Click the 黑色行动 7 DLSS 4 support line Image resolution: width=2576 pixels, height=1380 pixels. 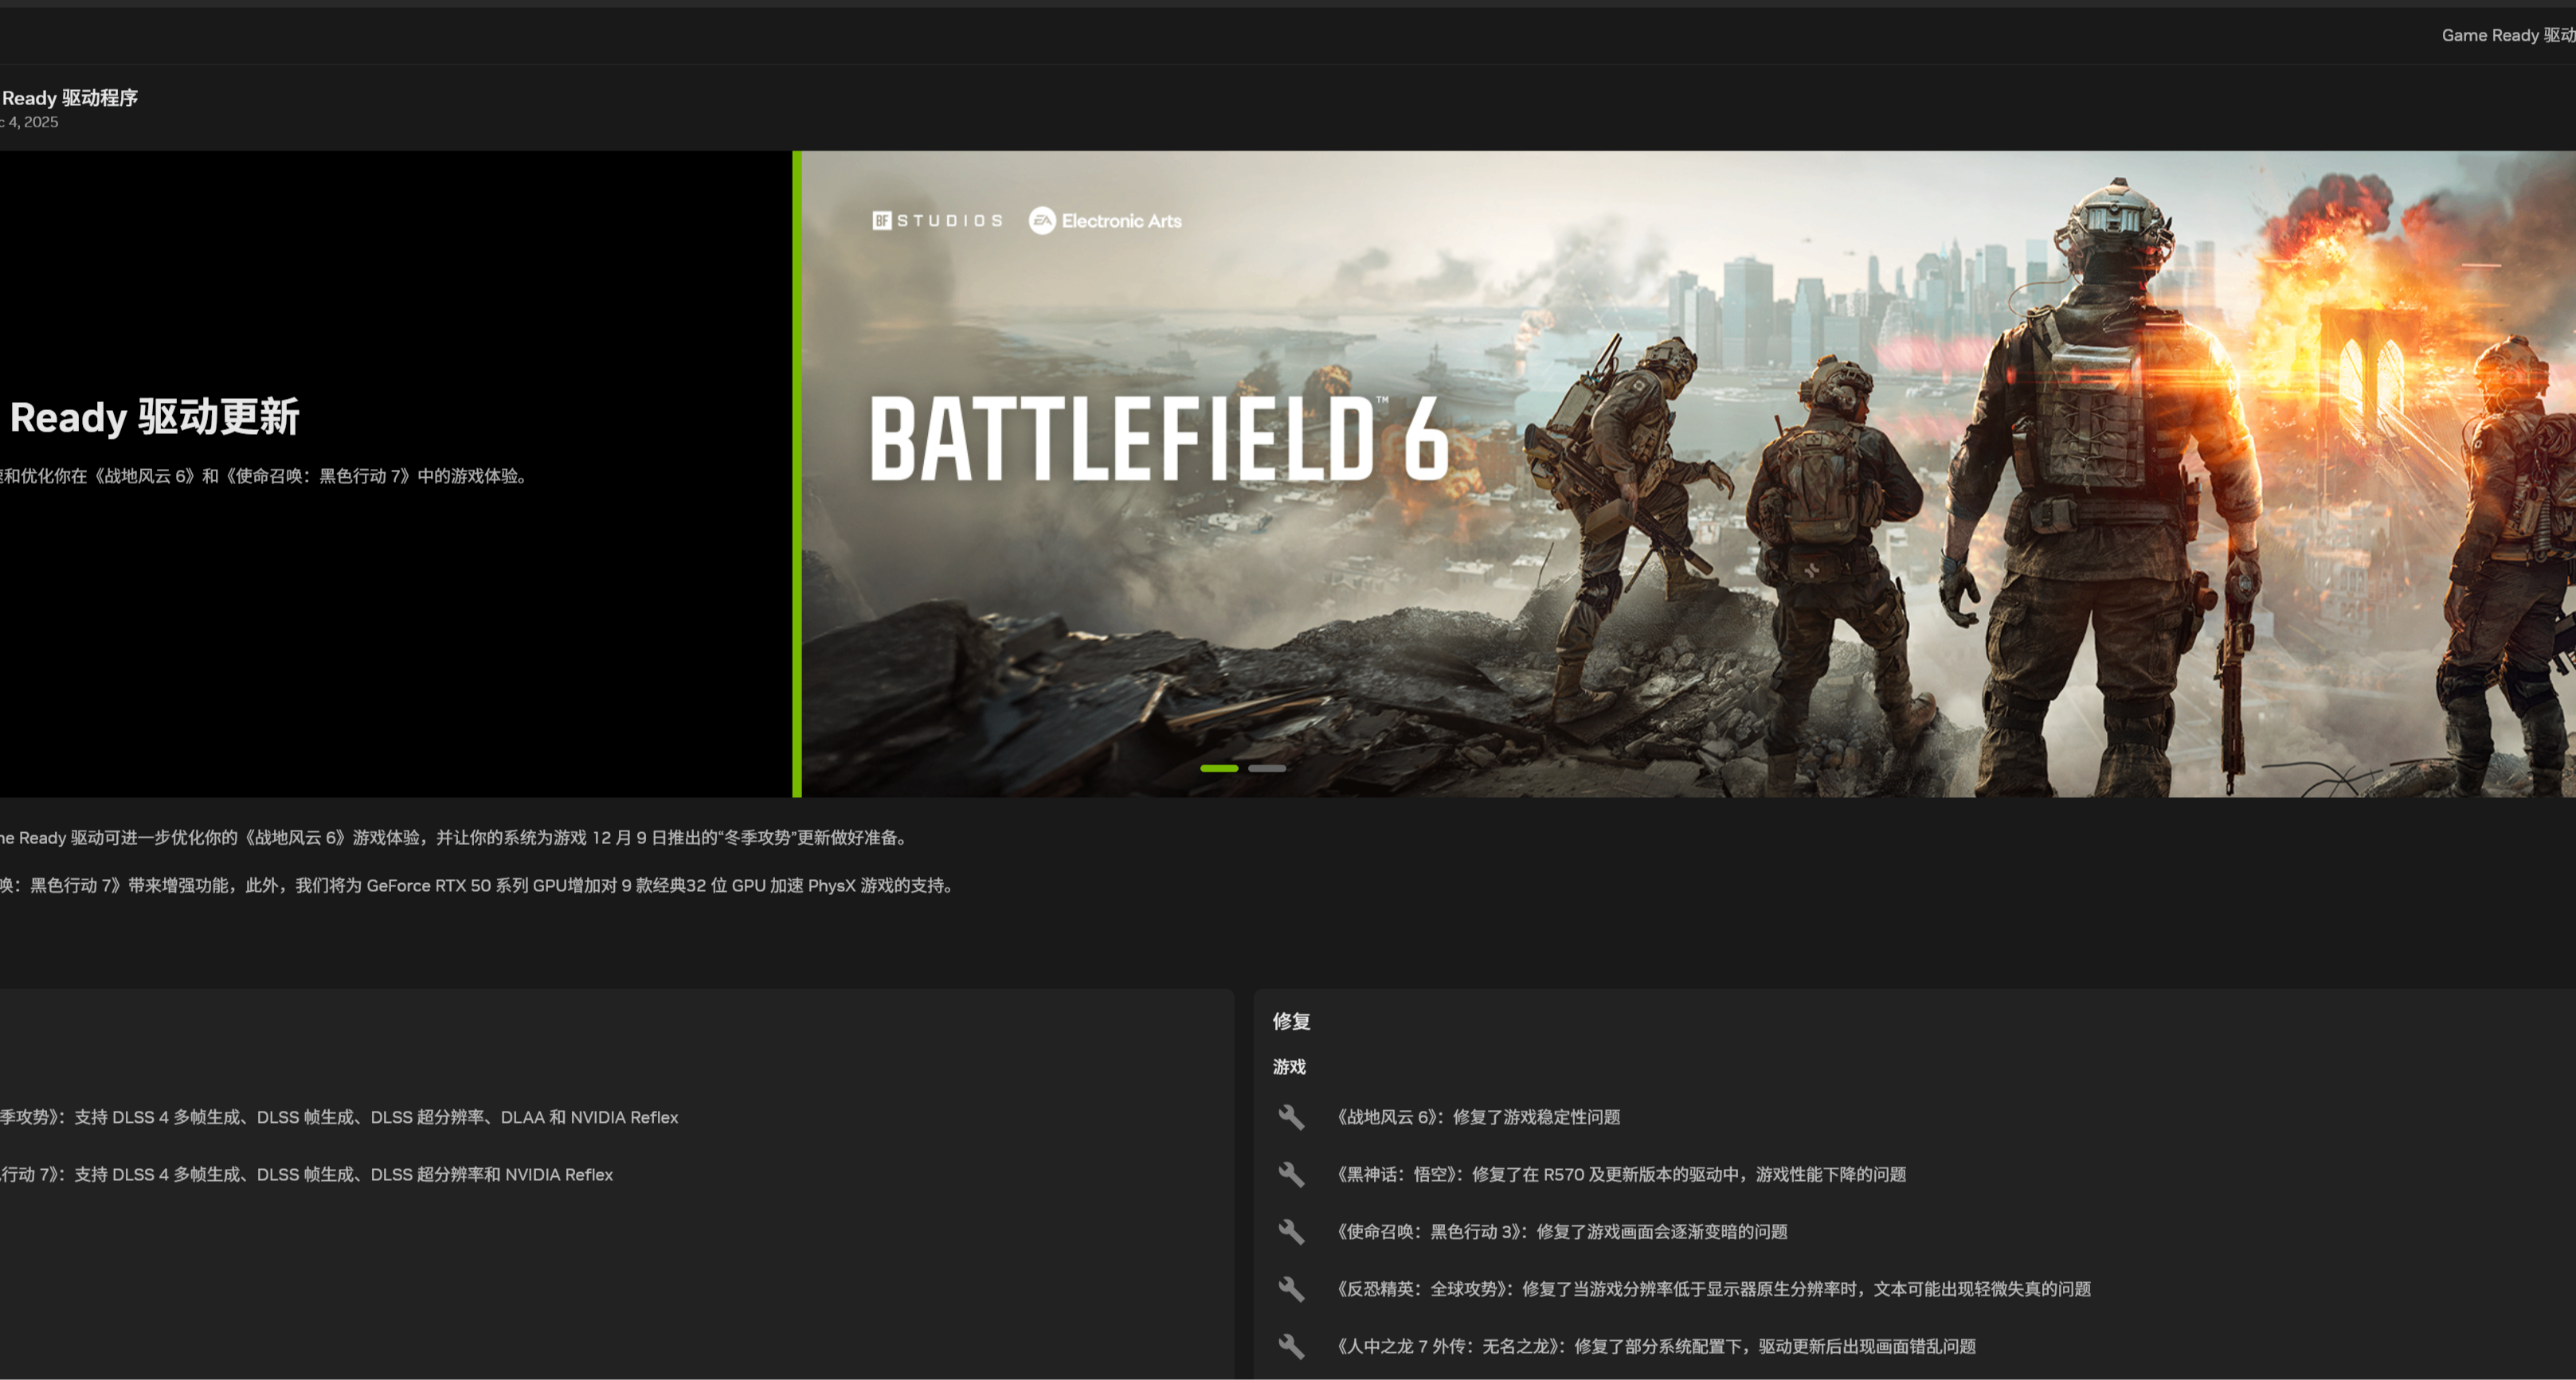307,1174
